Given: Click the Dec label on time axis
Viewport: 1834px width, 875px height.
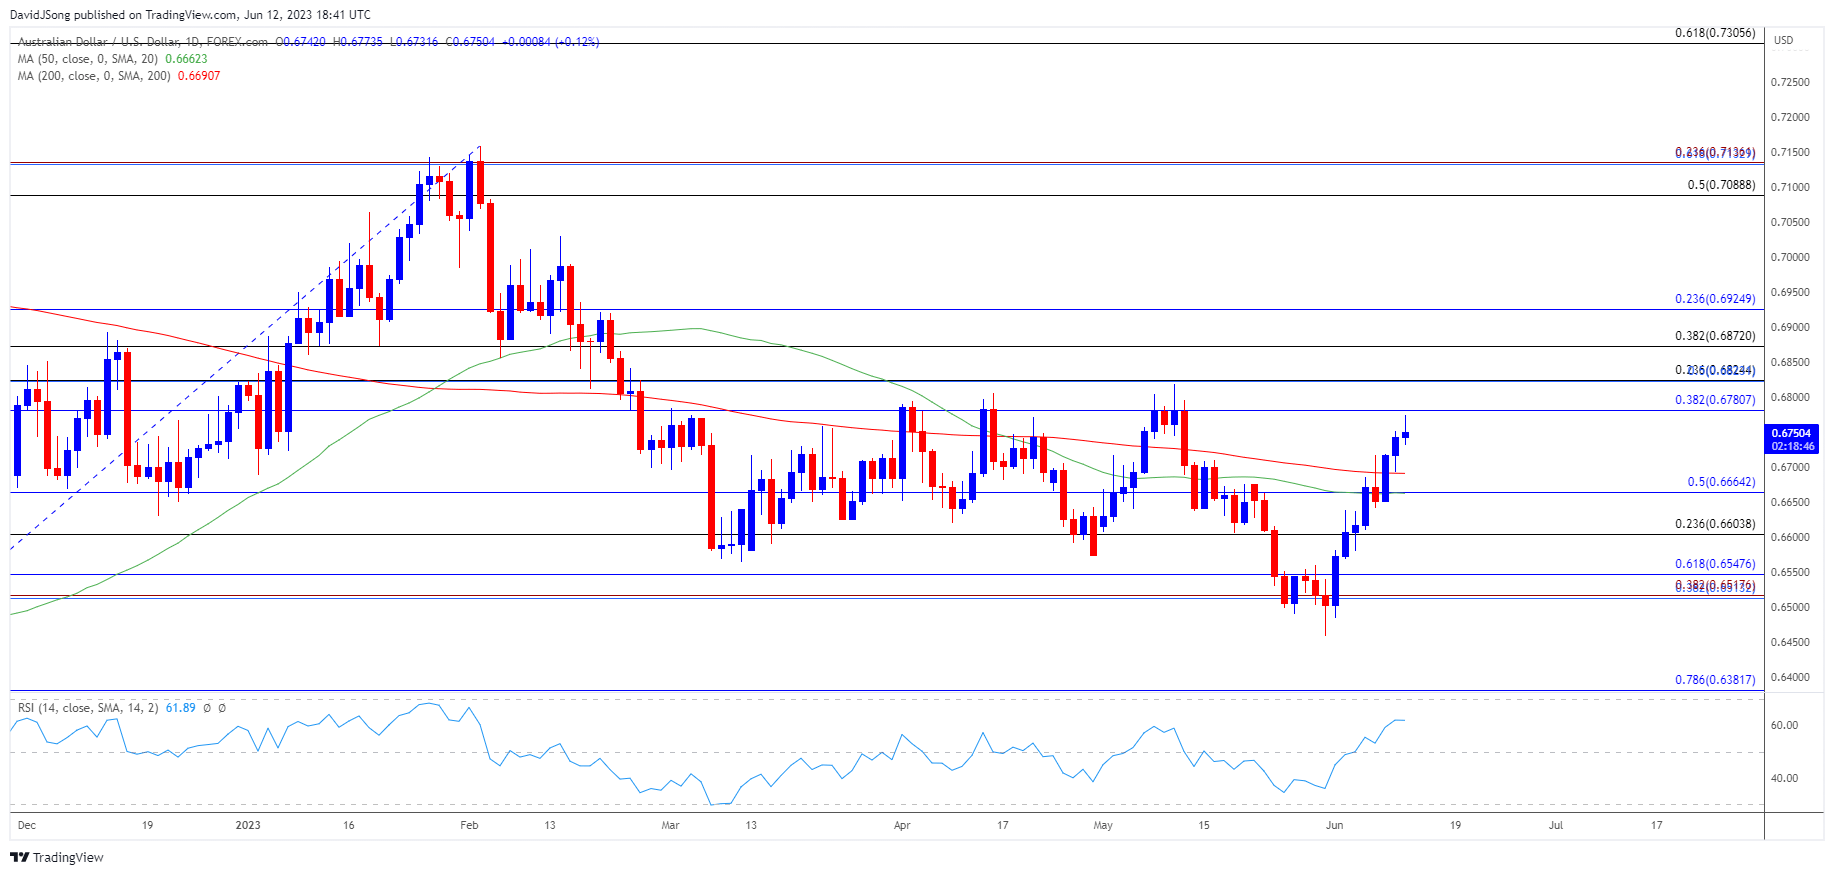Looking at the screenshot, I should (x=27, y=825).
